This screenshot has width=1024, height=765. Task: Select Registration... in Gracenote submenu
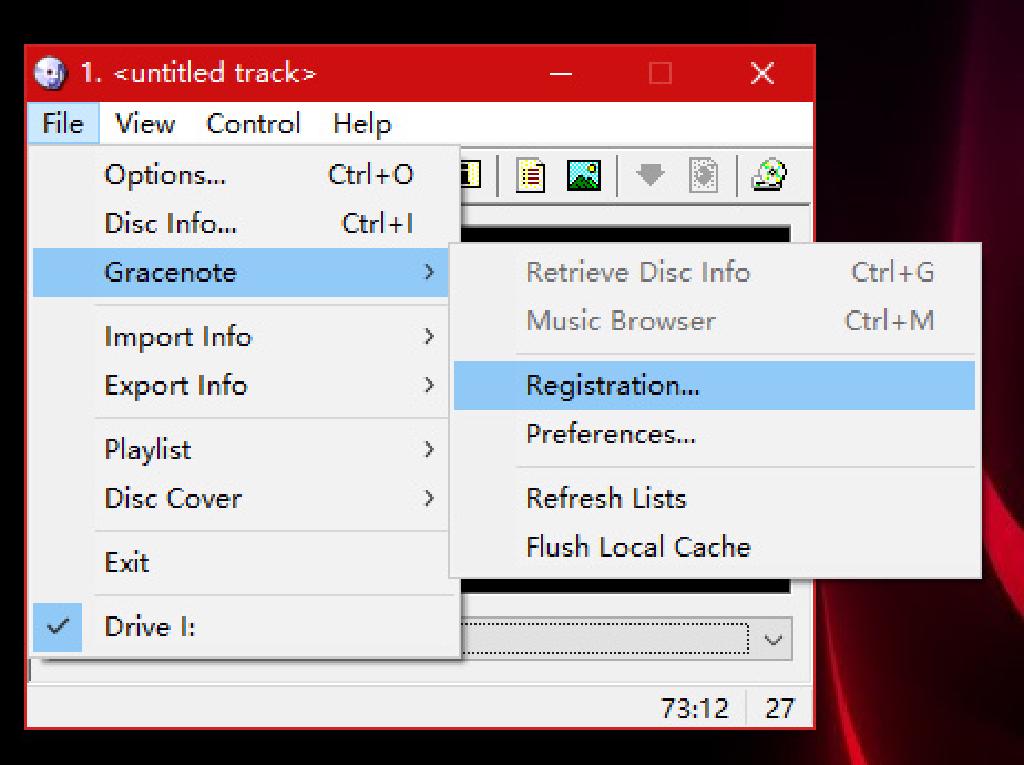click(714, 385)
